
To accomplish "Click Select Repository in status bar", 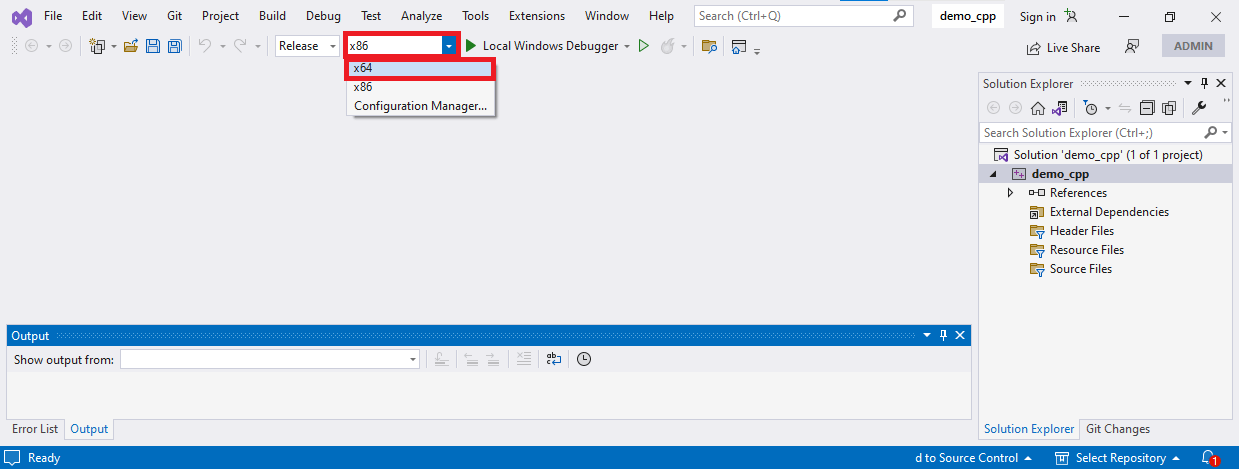I will 1118,458.
